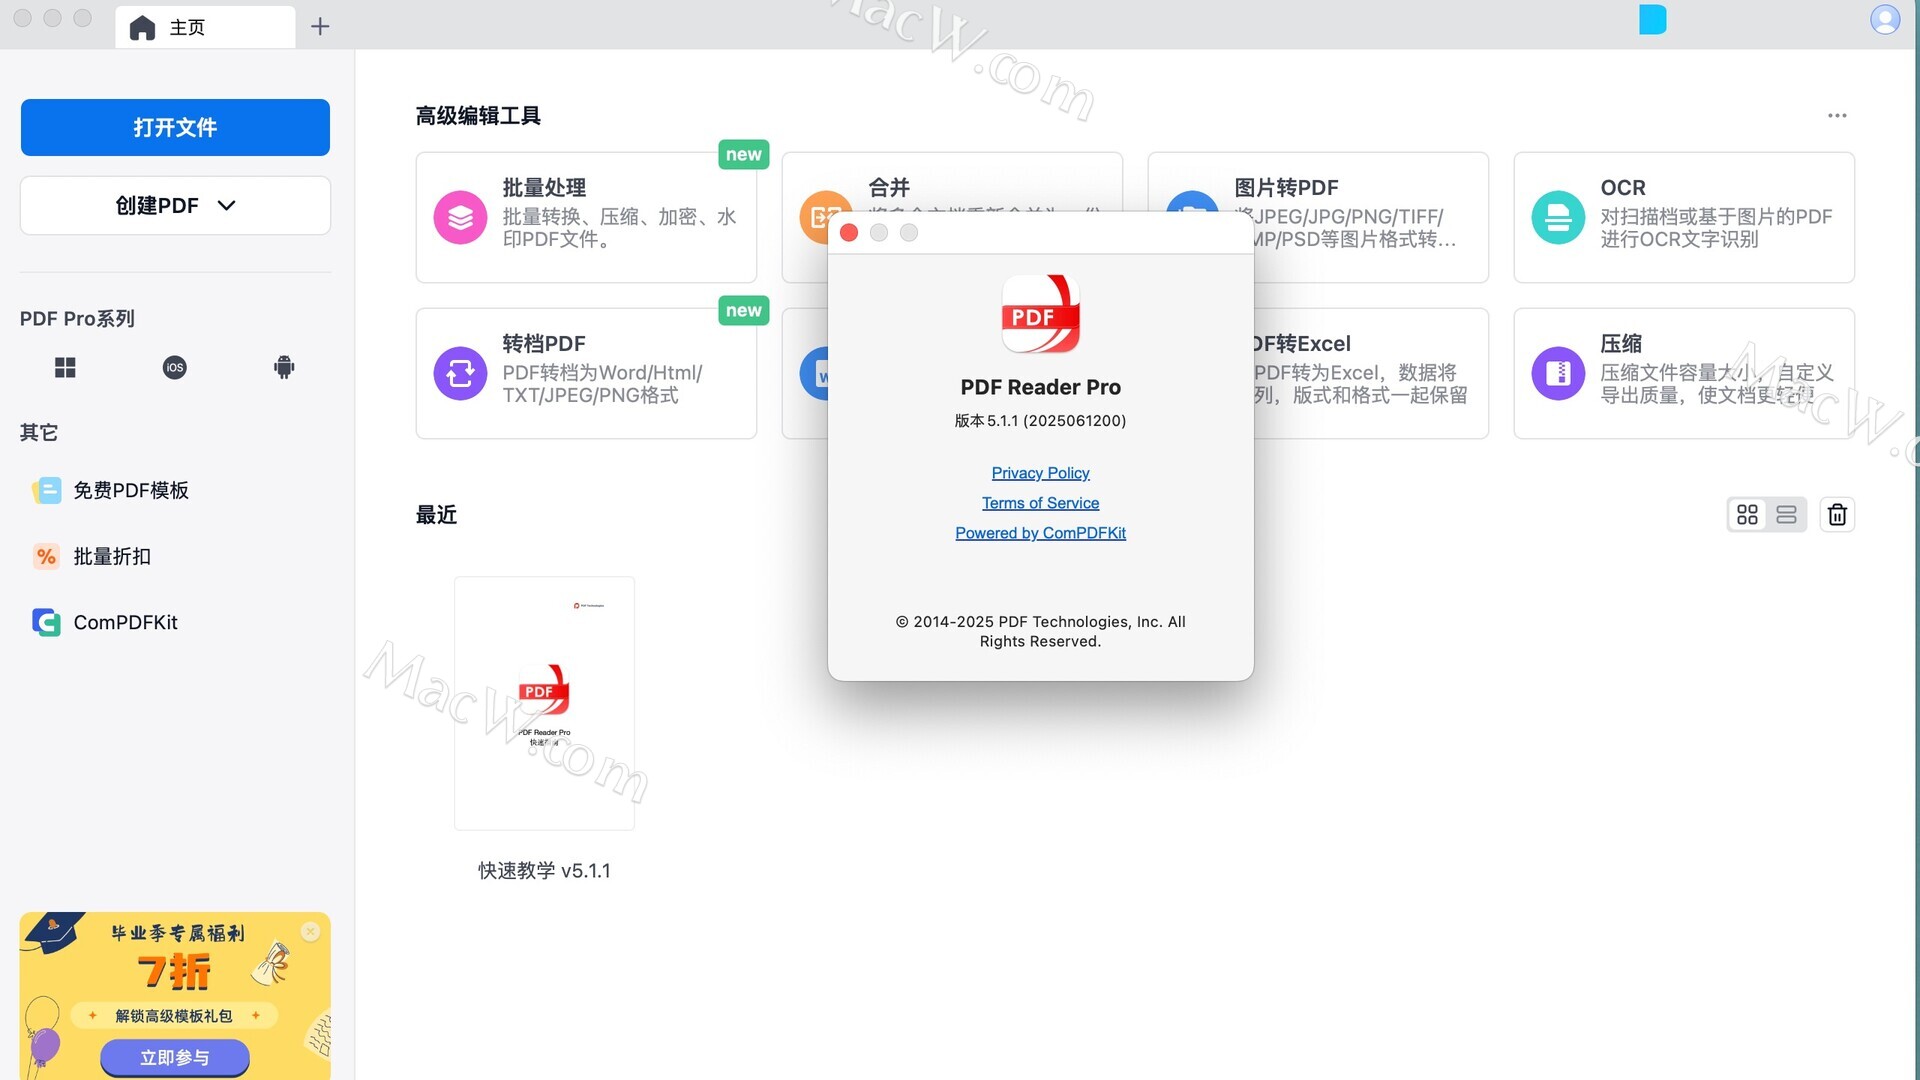
Task: Click the ComPDFKit logo icon in sidebar
Action: point(46,622)
